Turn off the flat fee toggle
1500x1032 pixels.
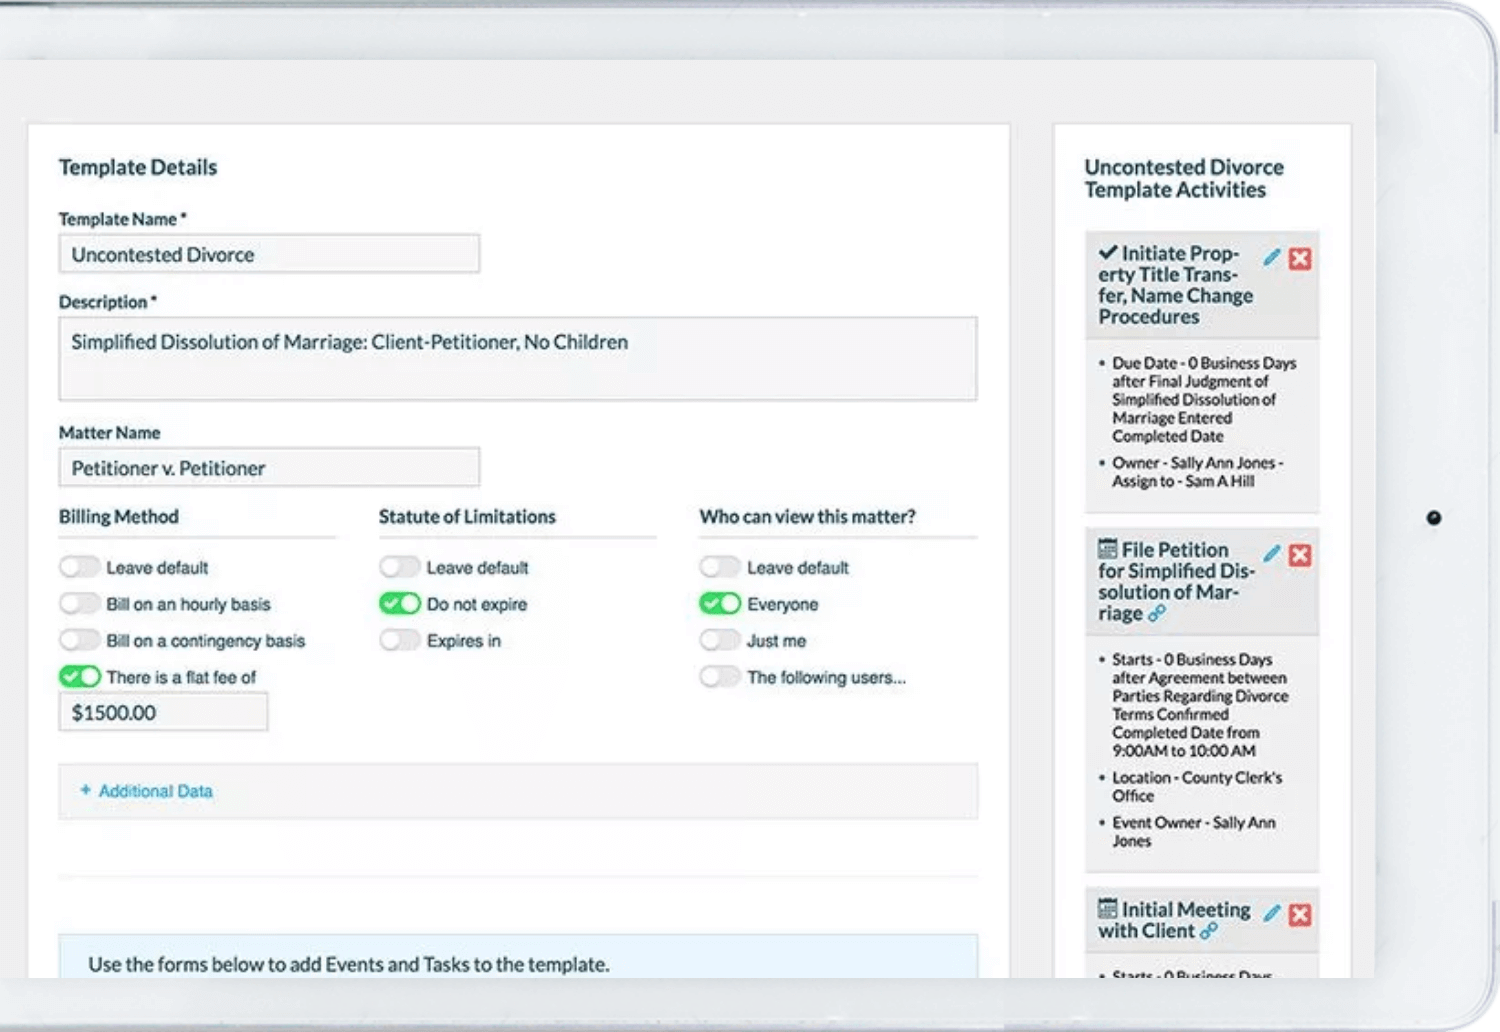click(x=79, y=677)
